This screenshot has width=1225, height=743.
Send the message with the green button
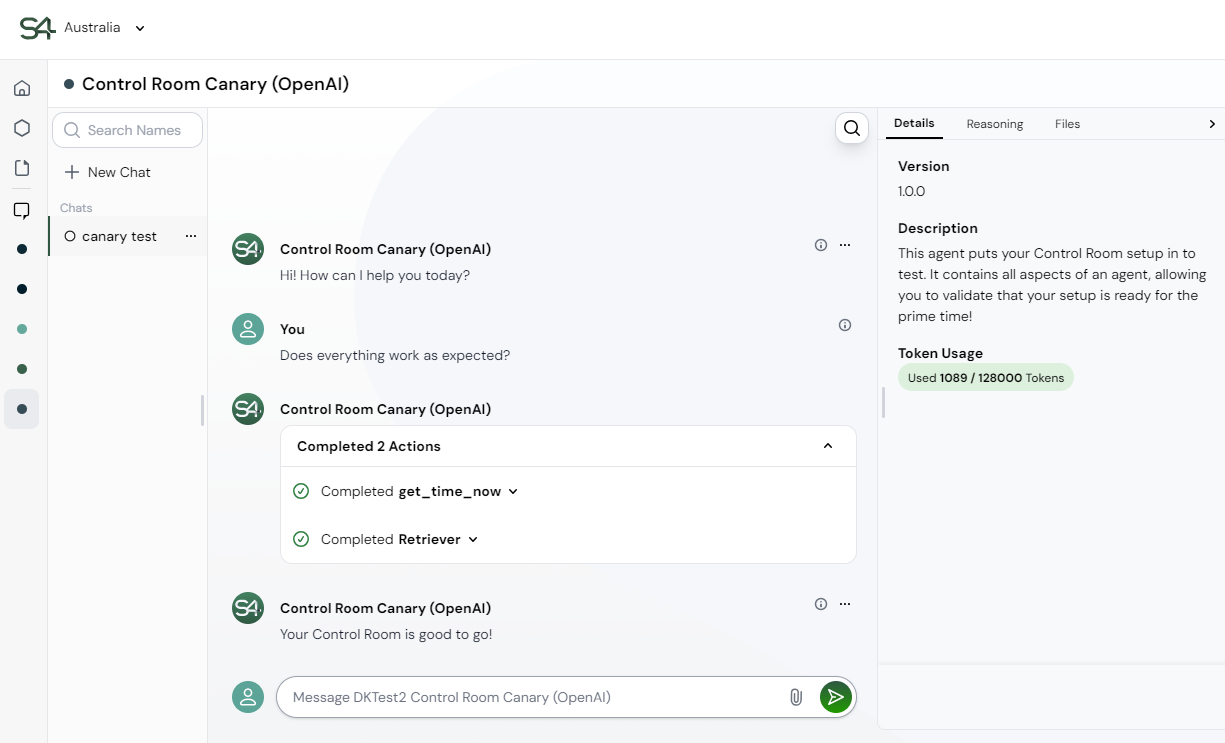[836, 697]
